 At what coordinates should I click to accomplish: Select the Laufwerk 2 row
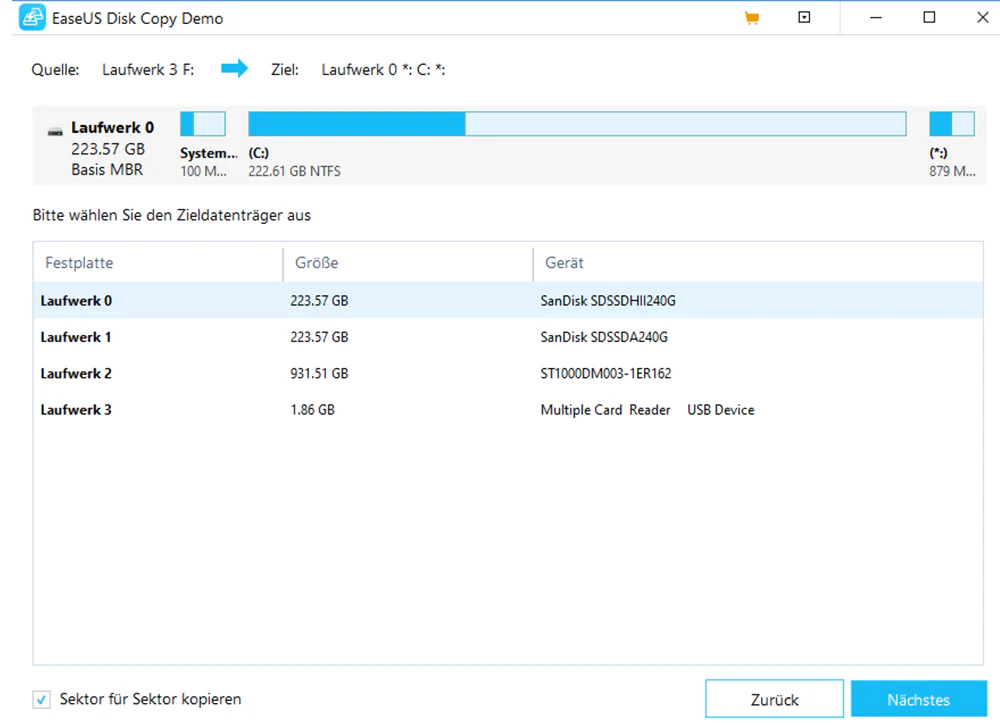click(508, 373)
